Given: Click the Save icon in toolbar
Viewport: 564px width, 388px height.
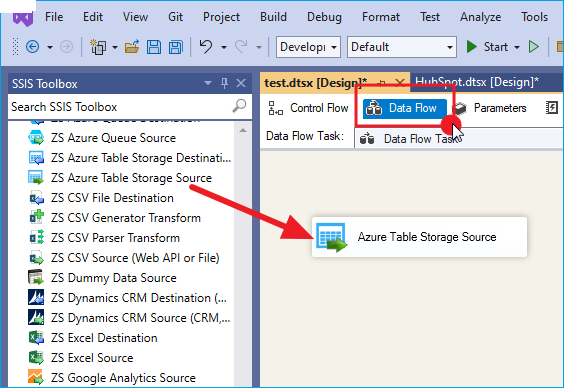Looking at the screenshot, I should click(x=154, y=47).
